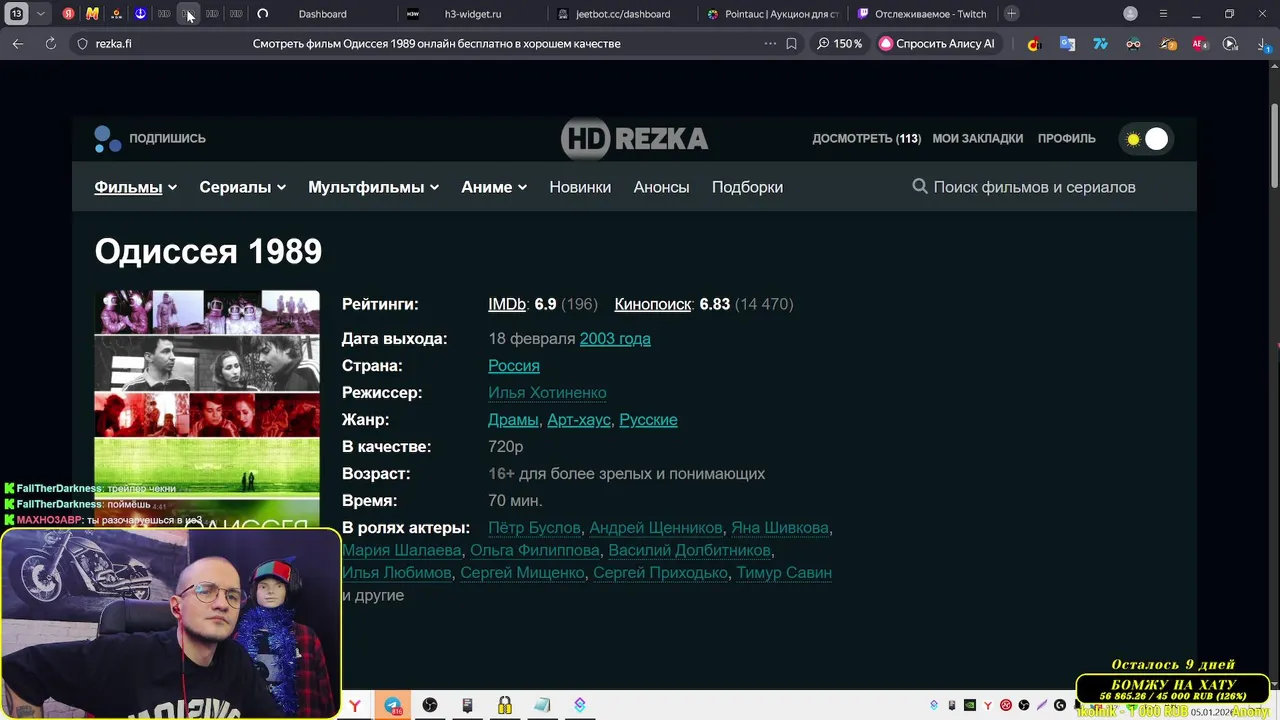Expand the tab groups chevron dropdown
This screenshot has width=1280, height=720.
40,14
